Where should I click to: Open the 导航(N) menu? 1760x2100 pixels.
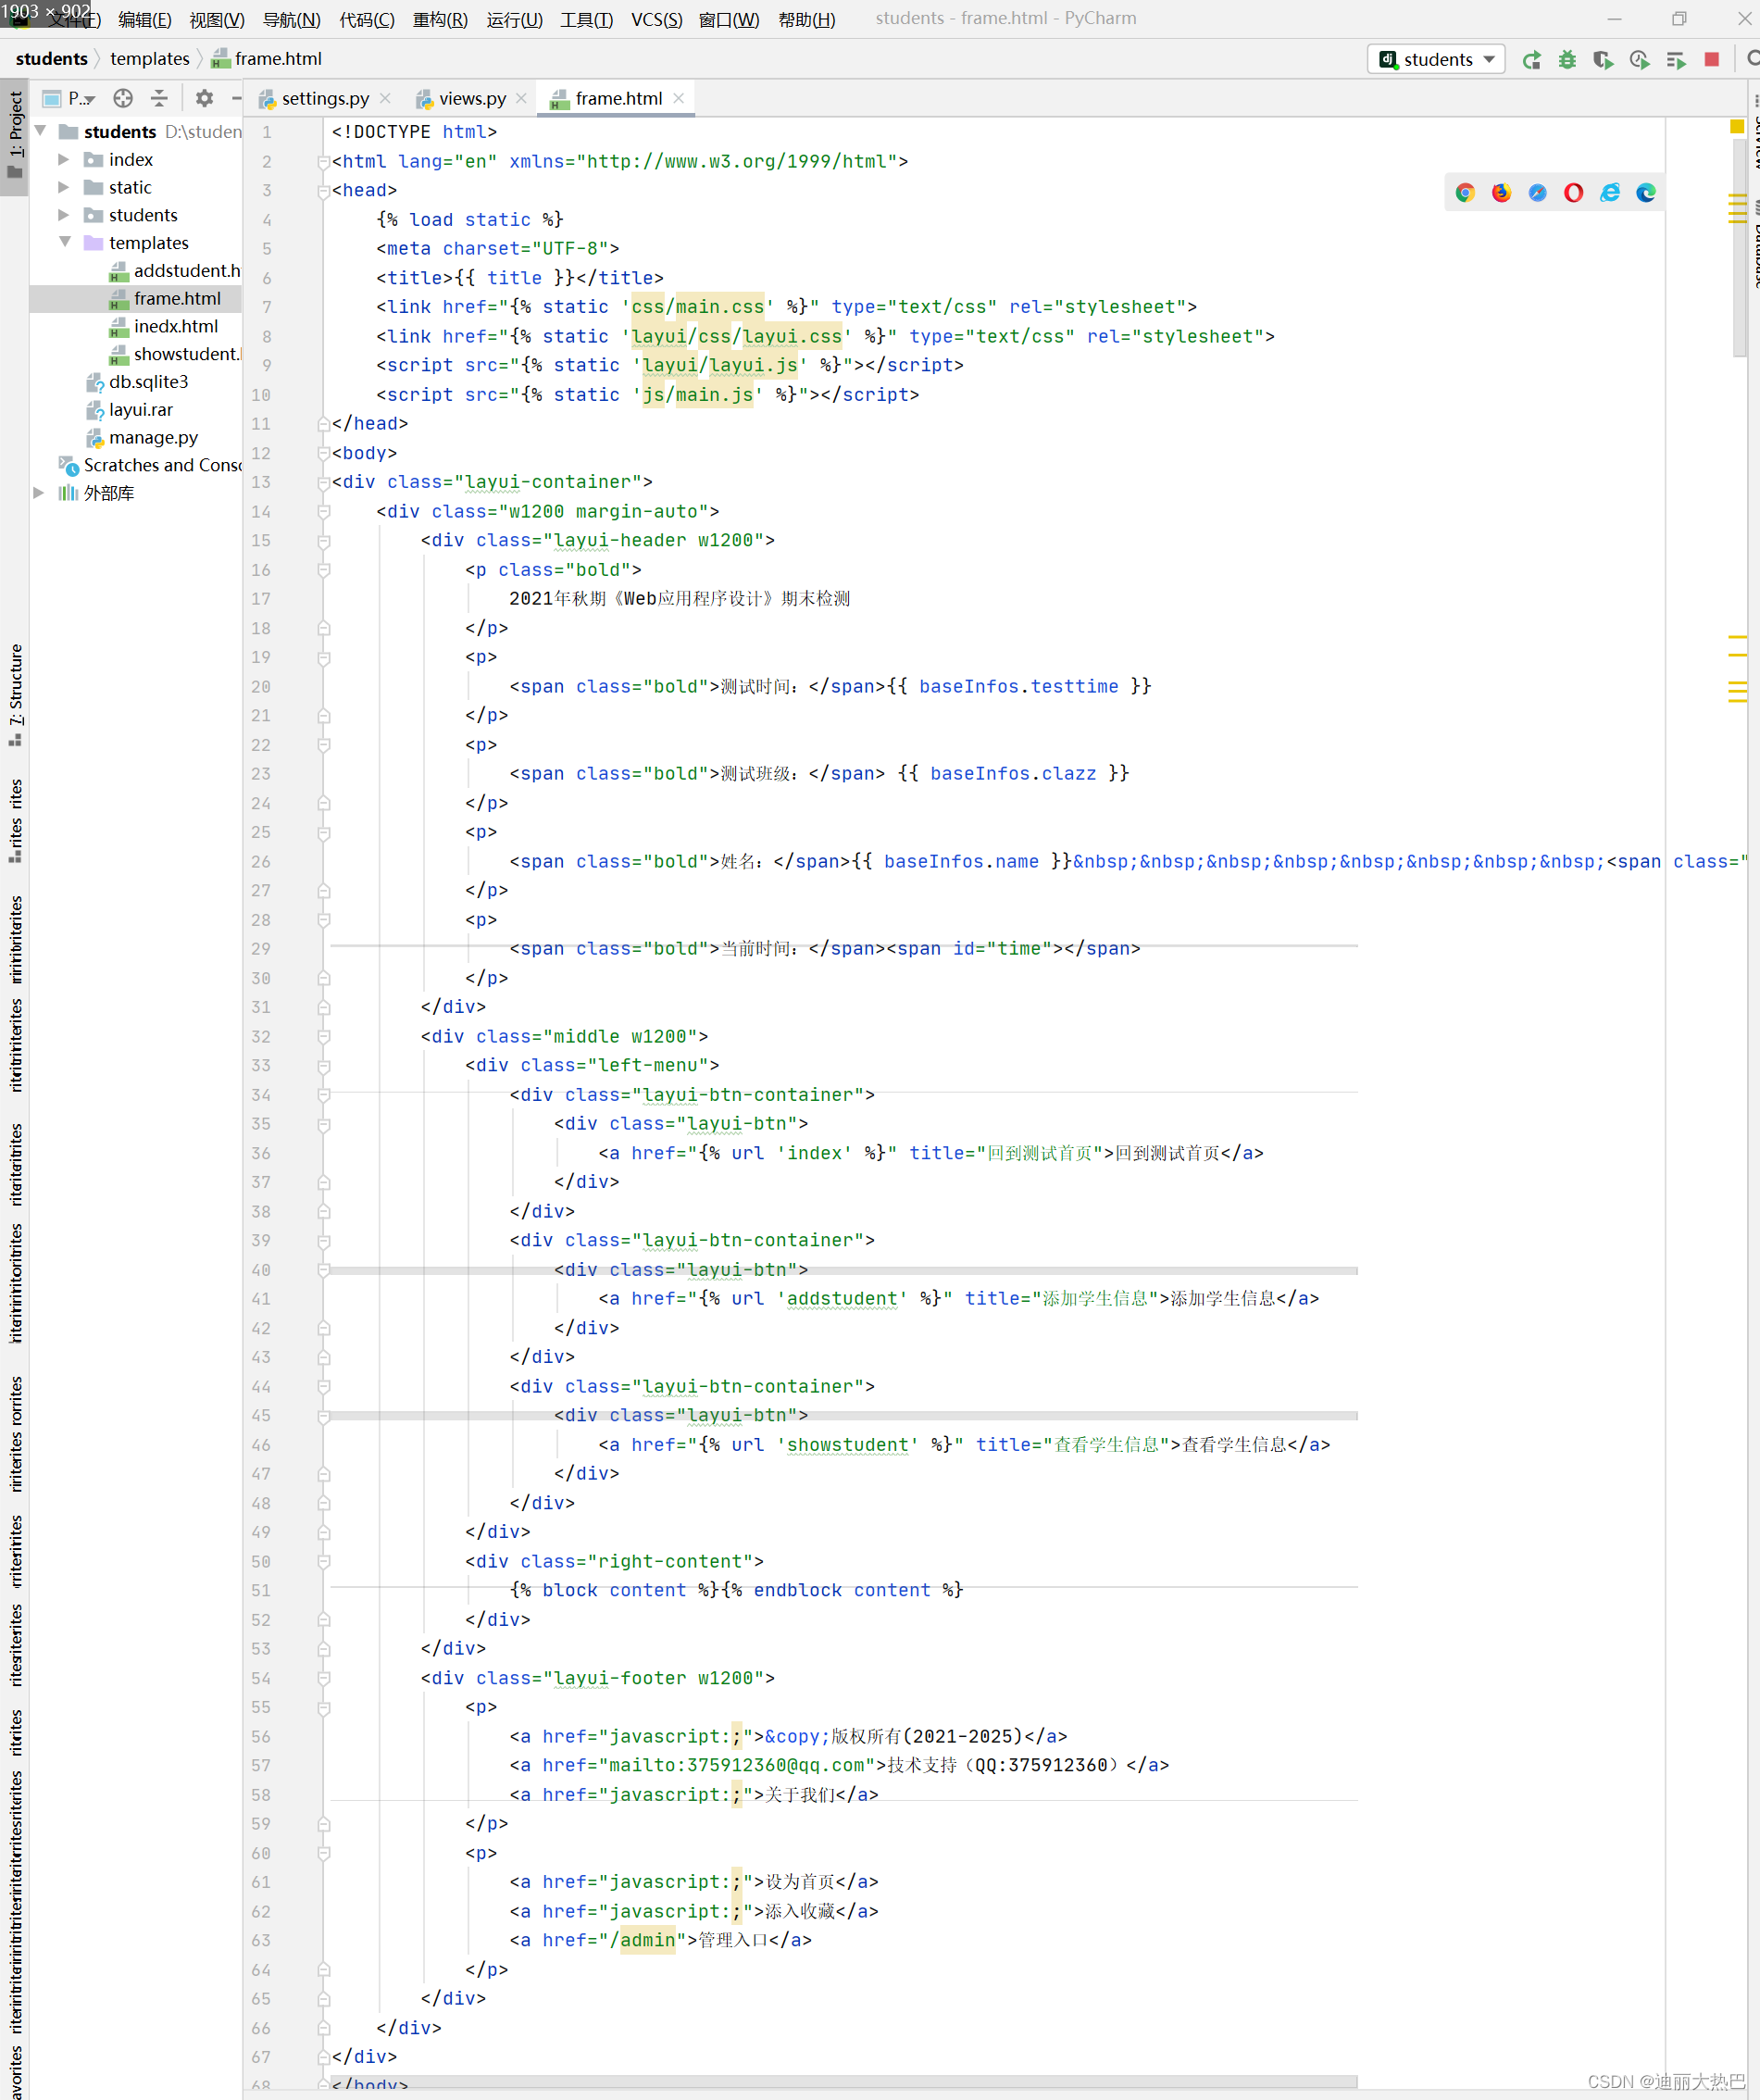pos(291,20)
